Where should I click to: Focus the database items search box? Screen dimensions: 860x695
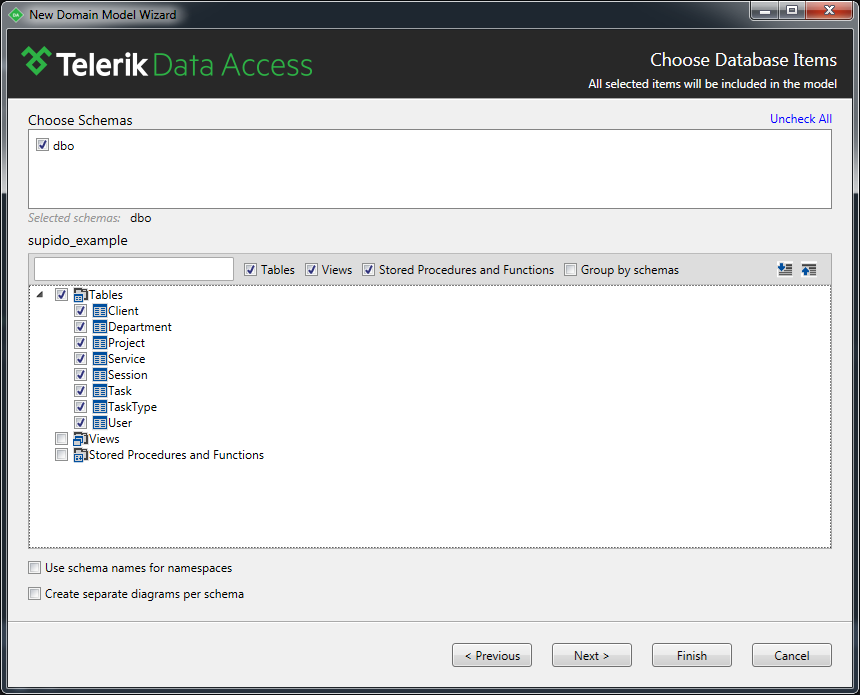(134, 269)
